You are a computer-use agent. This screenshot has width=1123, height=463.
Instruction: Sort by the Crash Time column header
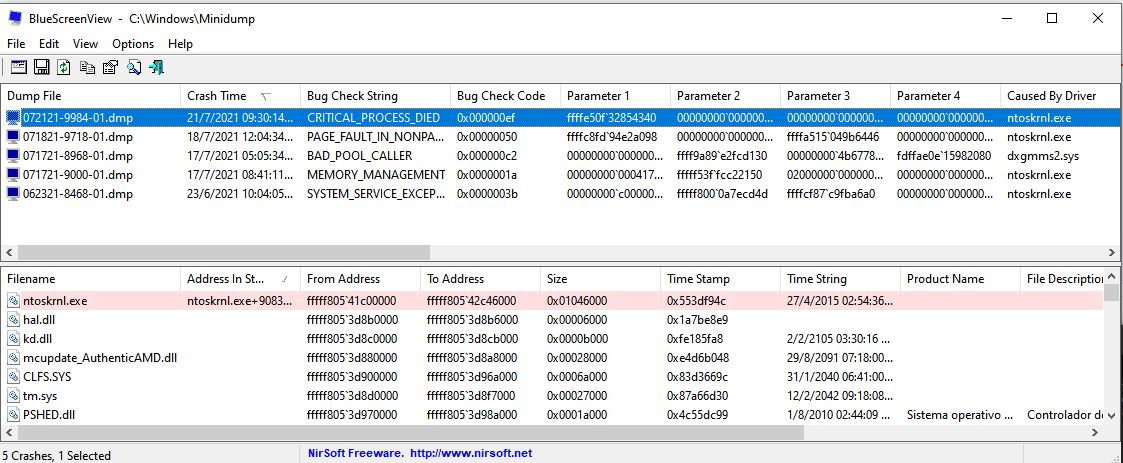(x=240, y=95)
